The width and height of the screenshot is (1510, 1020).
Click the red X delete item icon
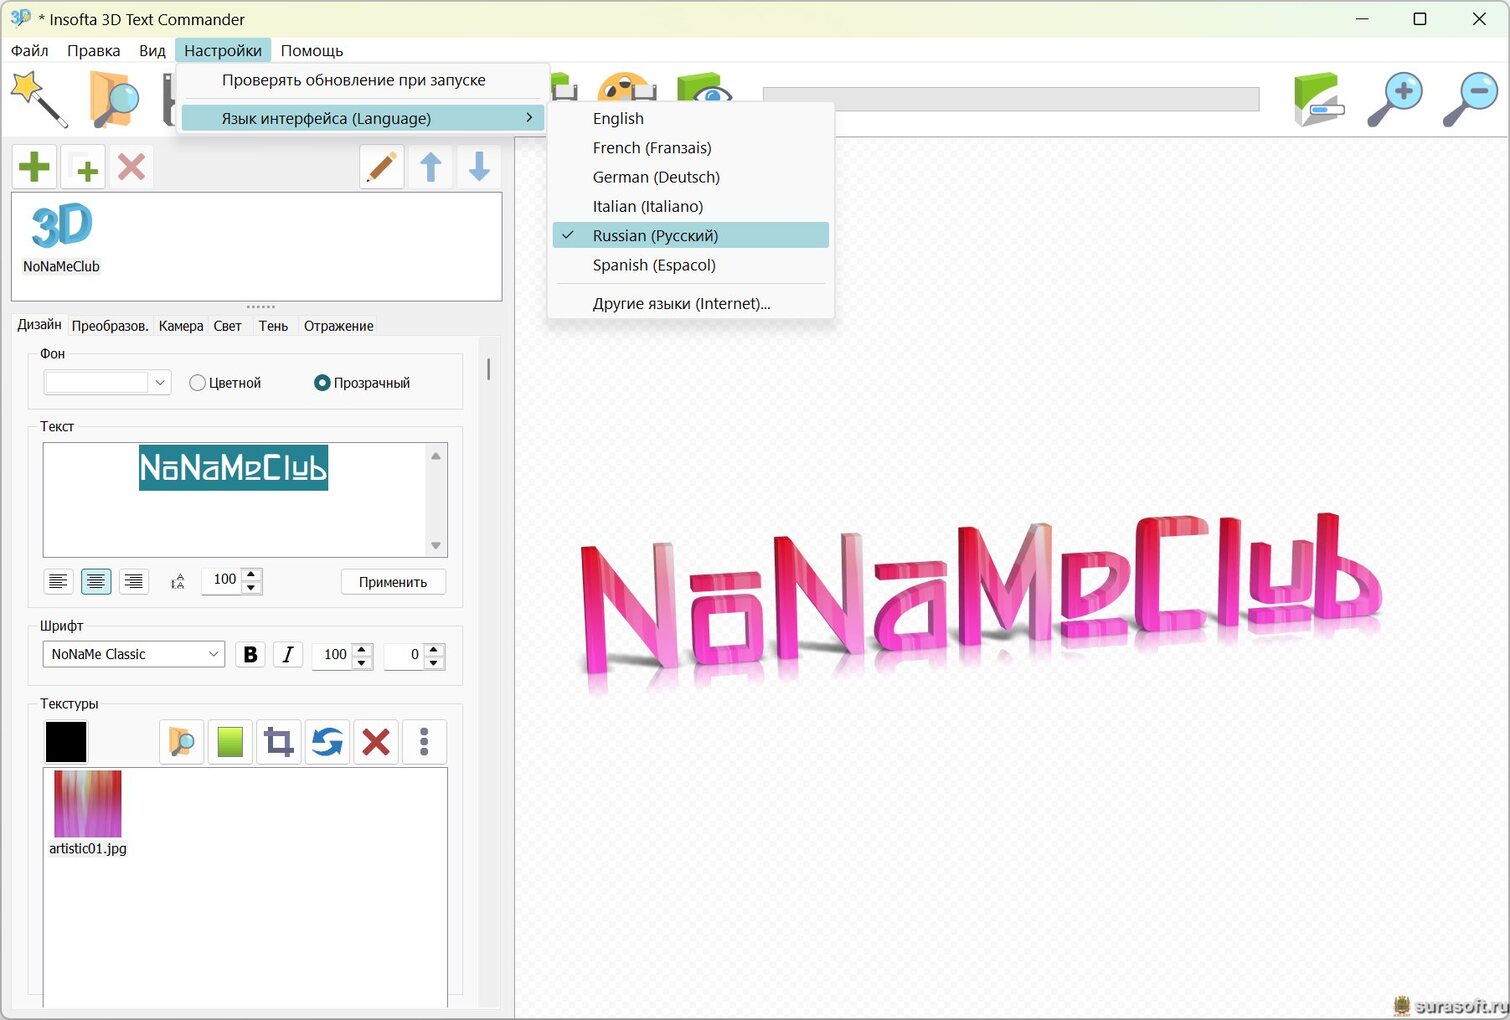(x=131, y=167)
